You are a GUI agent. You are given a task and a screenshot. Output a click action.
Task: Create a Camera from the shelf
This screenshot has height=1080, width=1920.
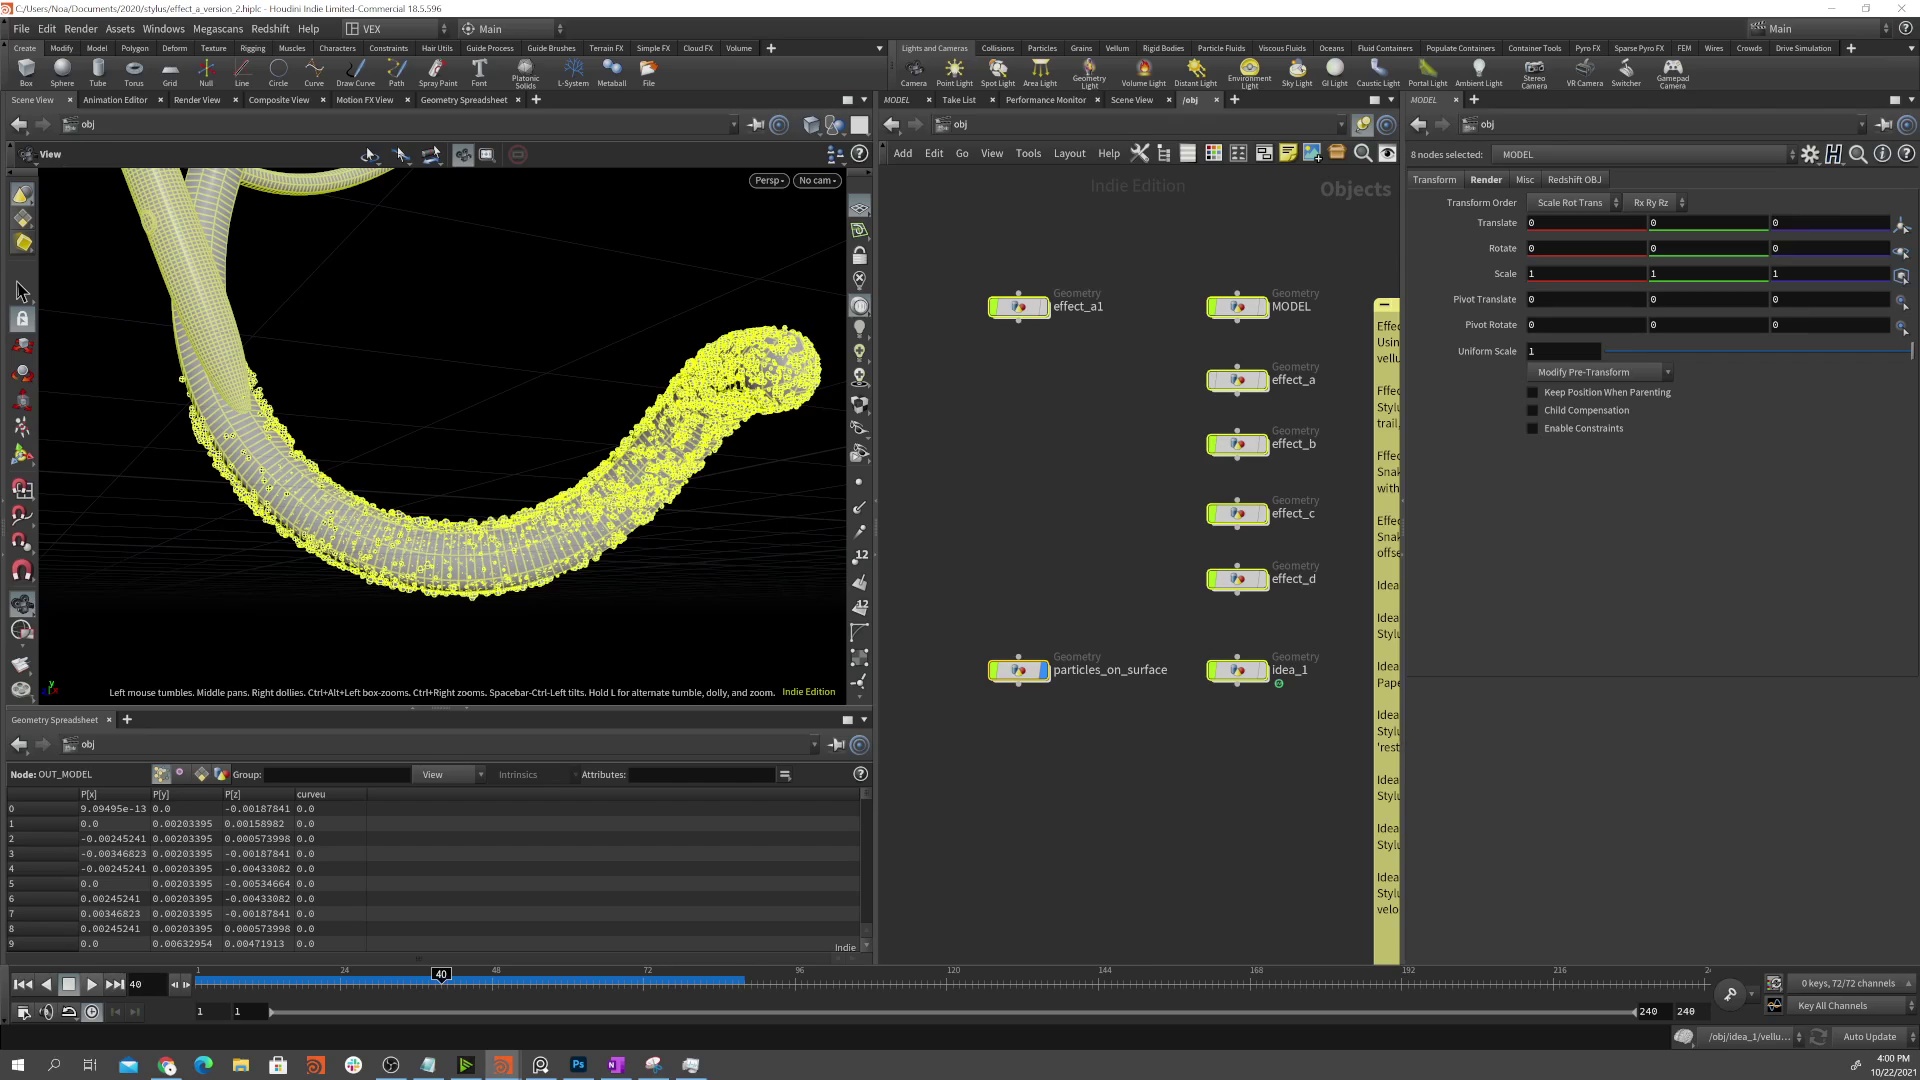(913, 72)
